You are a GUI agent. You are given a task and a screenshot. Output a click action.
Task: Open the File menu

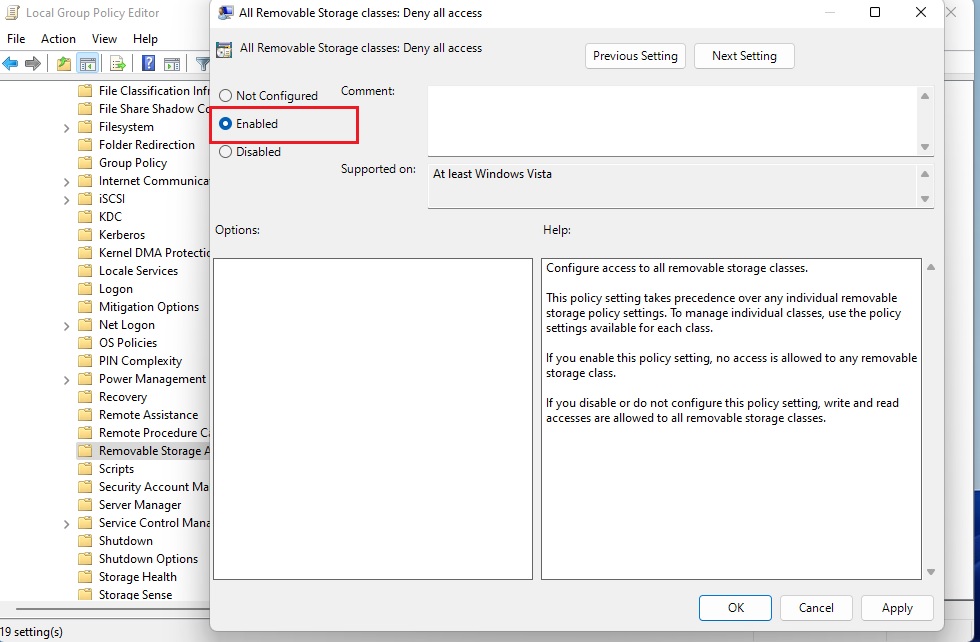(x=16, y=38)
